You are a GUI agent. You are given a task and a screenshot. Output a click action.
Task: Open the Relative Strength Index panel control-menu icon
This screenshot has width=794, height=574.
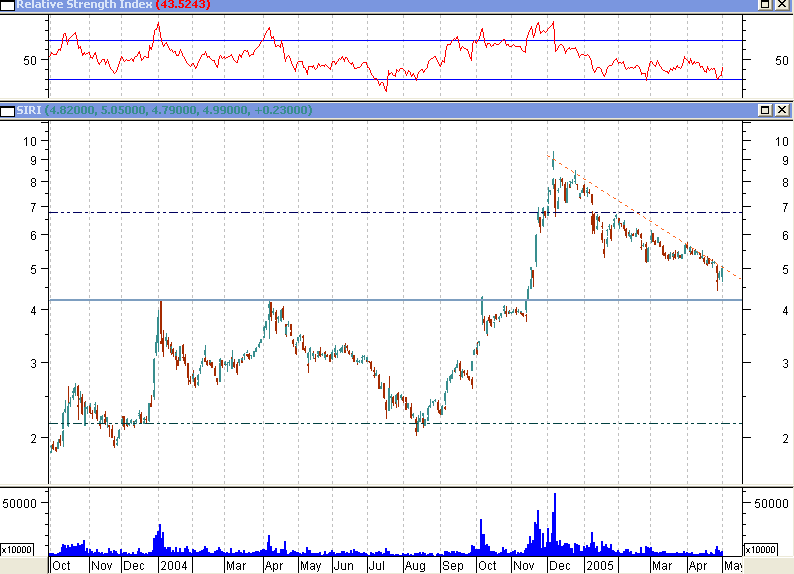click(8, 5)
